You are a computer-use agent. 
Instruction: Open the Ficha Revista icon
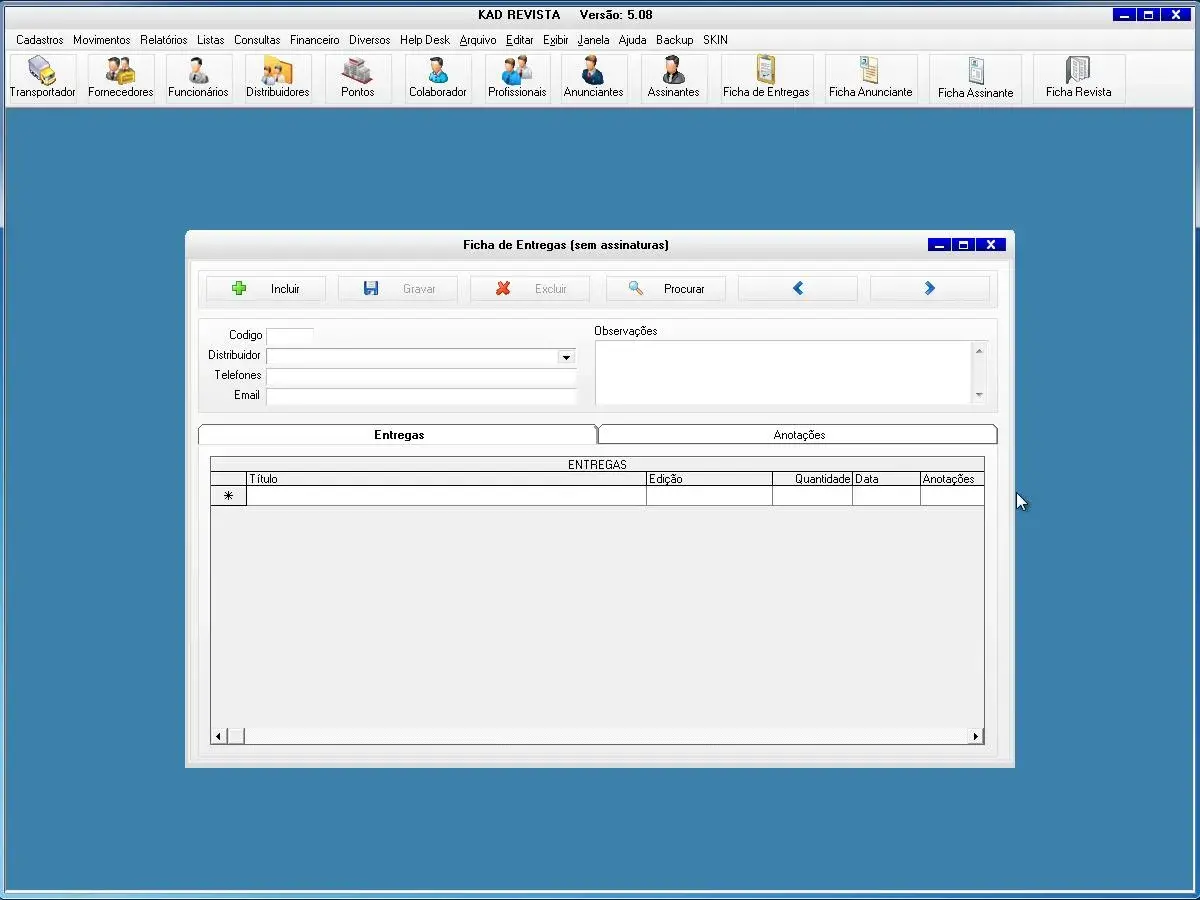[x=1078, y=78]
